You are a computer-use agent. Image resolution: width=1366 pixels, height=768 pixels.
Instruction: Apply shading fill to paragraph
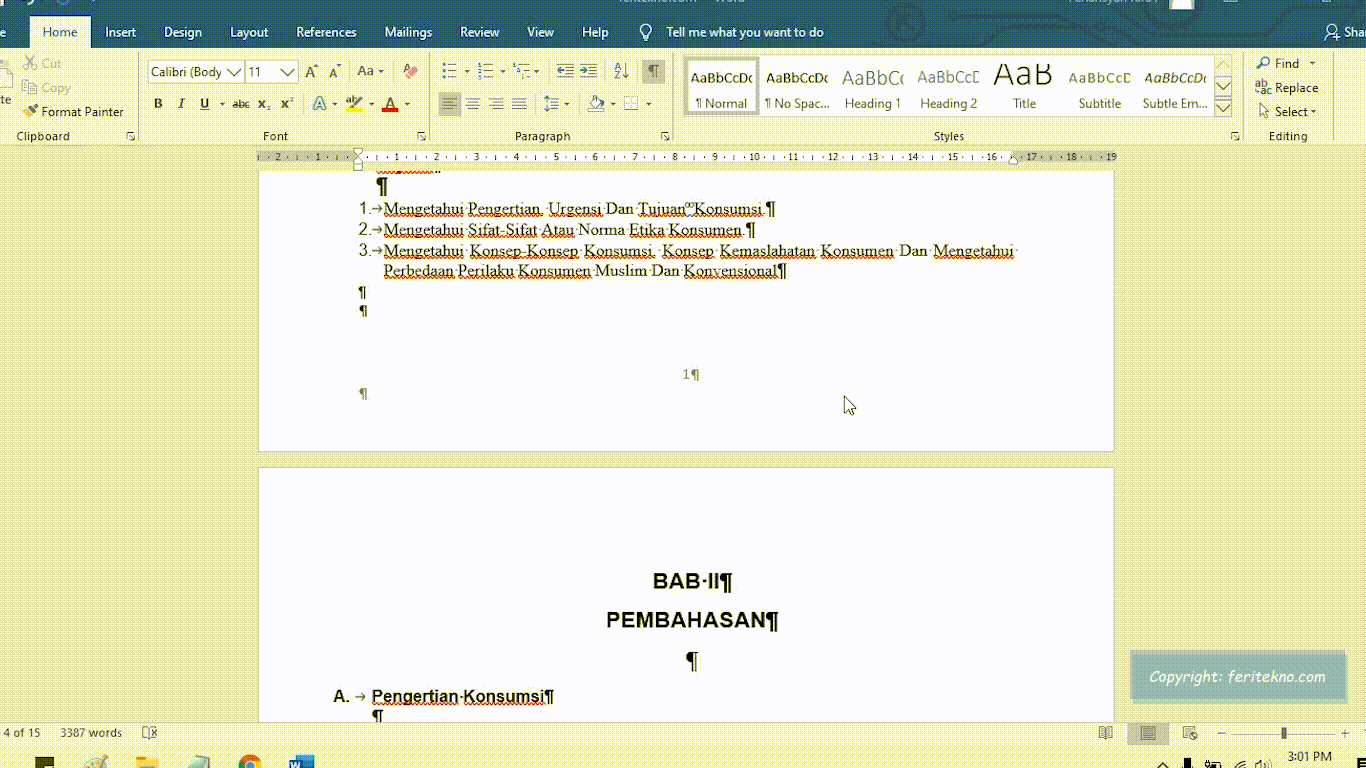[596, 104]
